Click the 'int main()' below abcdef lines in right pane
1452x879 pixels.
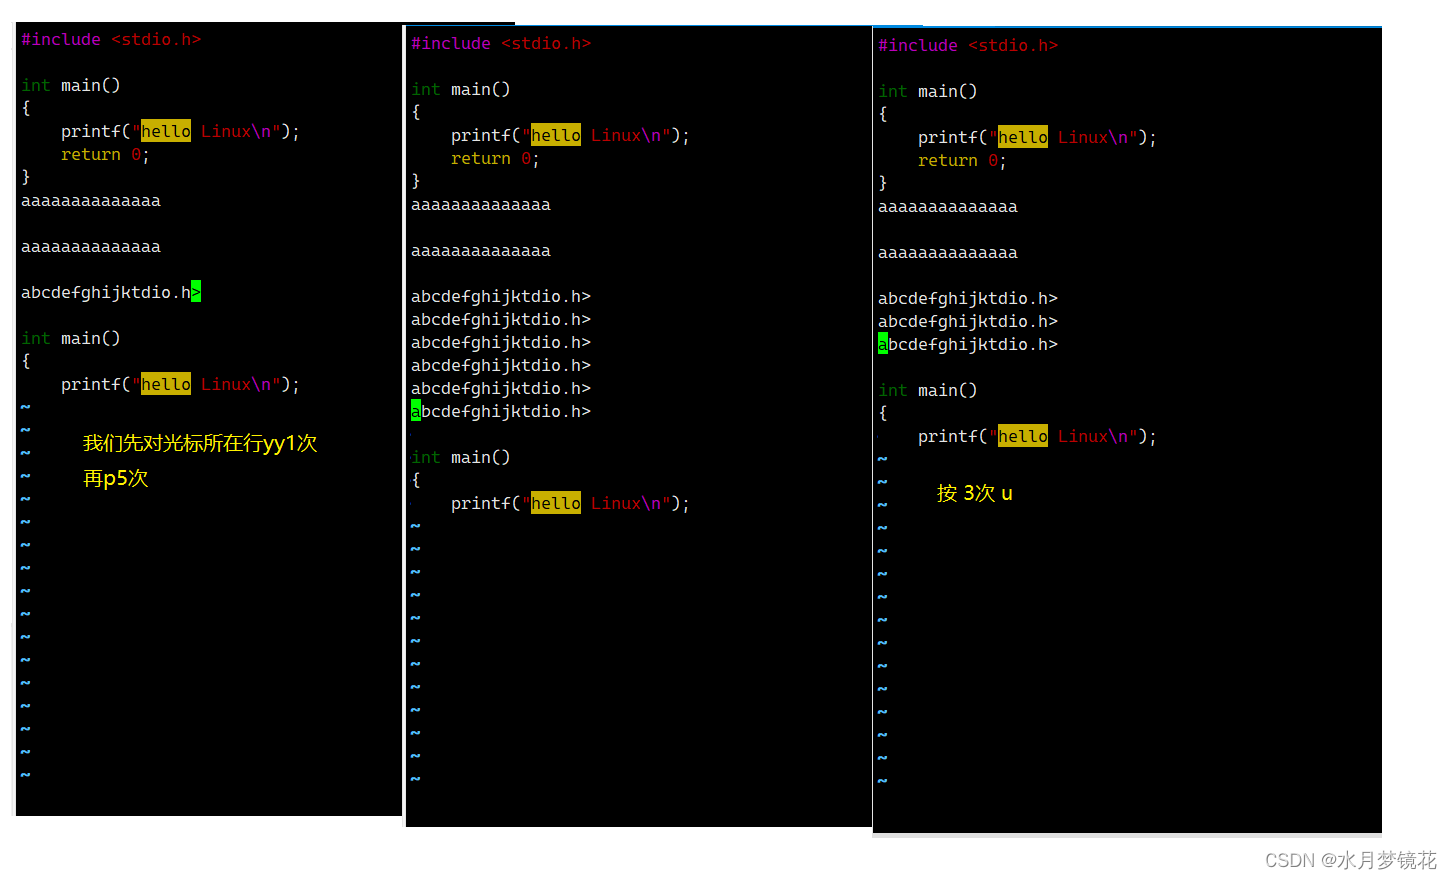928,391
